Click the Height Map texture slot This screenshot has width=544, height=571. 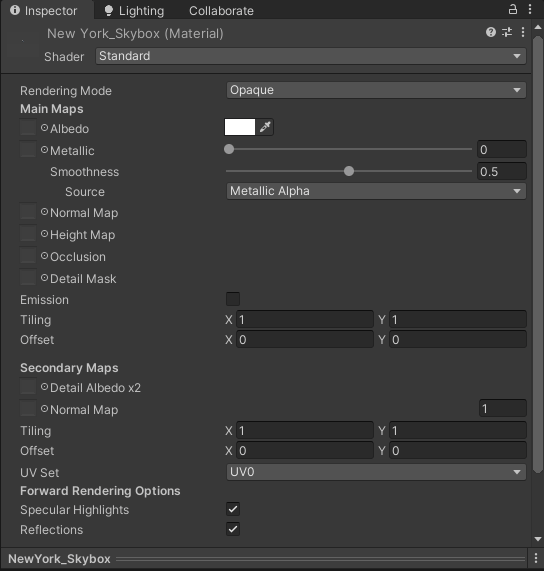point(28,233)
